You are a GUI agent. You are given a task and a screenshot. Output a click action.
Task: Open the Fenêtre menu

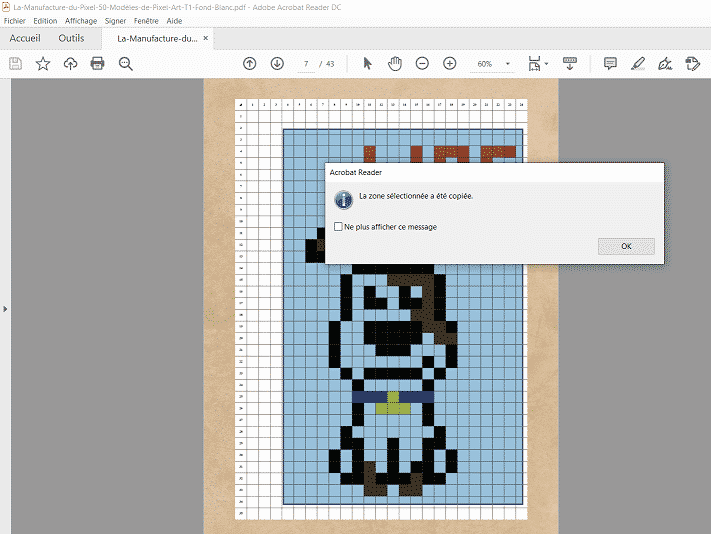click(x=146, y=21)
